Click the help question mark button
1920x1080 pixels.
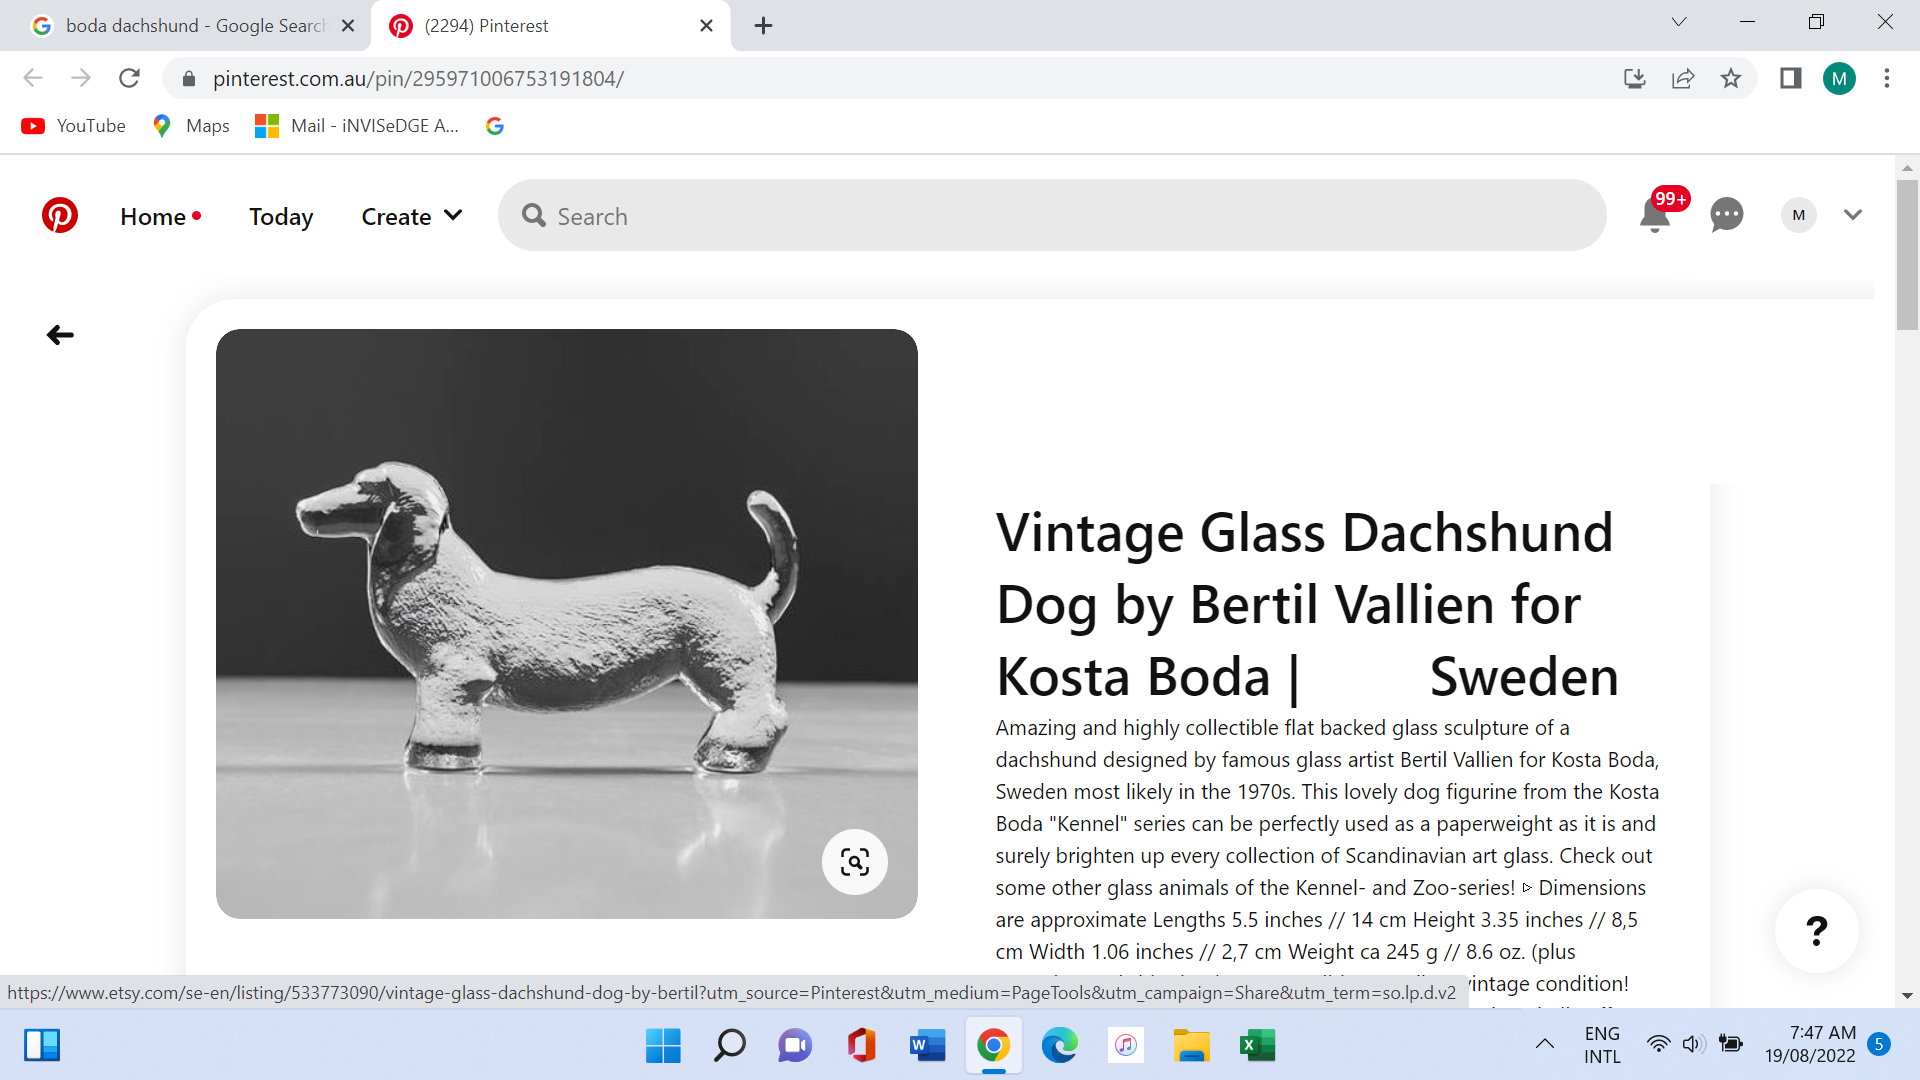1817,931
